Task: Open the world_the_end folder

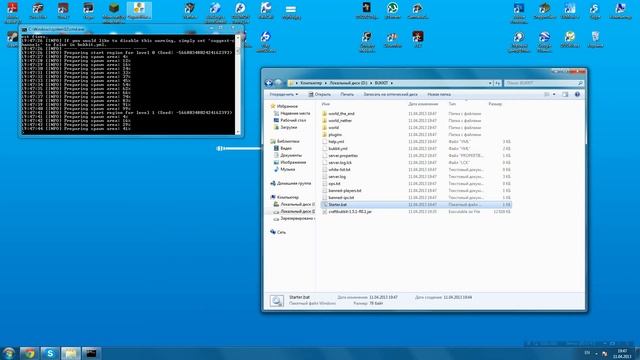Action: (341, 113)
